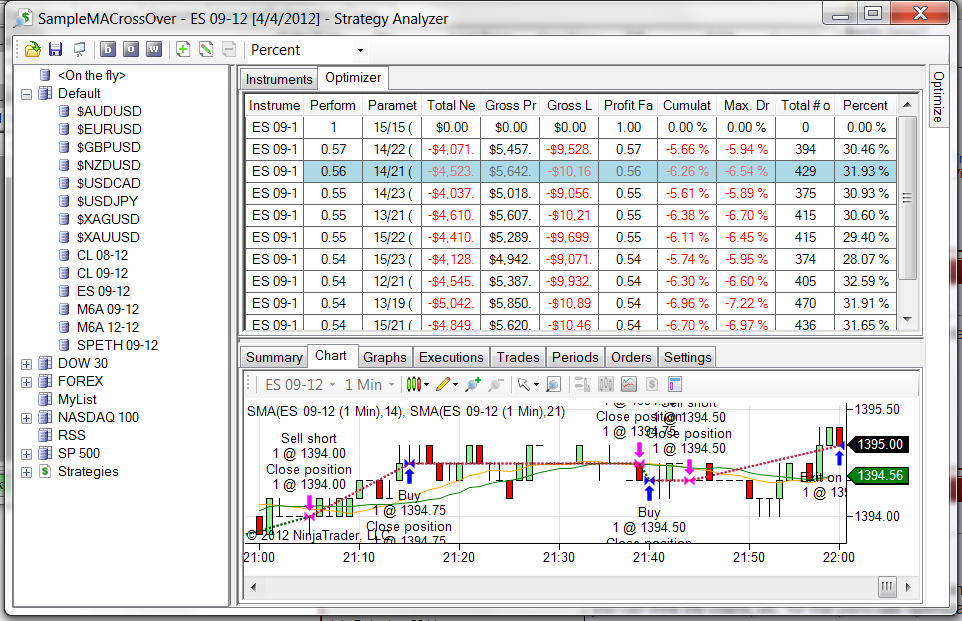Open the vertical Optimize side tab
The width and height of the screenshot is (962, 621).
tap(938, 97)
